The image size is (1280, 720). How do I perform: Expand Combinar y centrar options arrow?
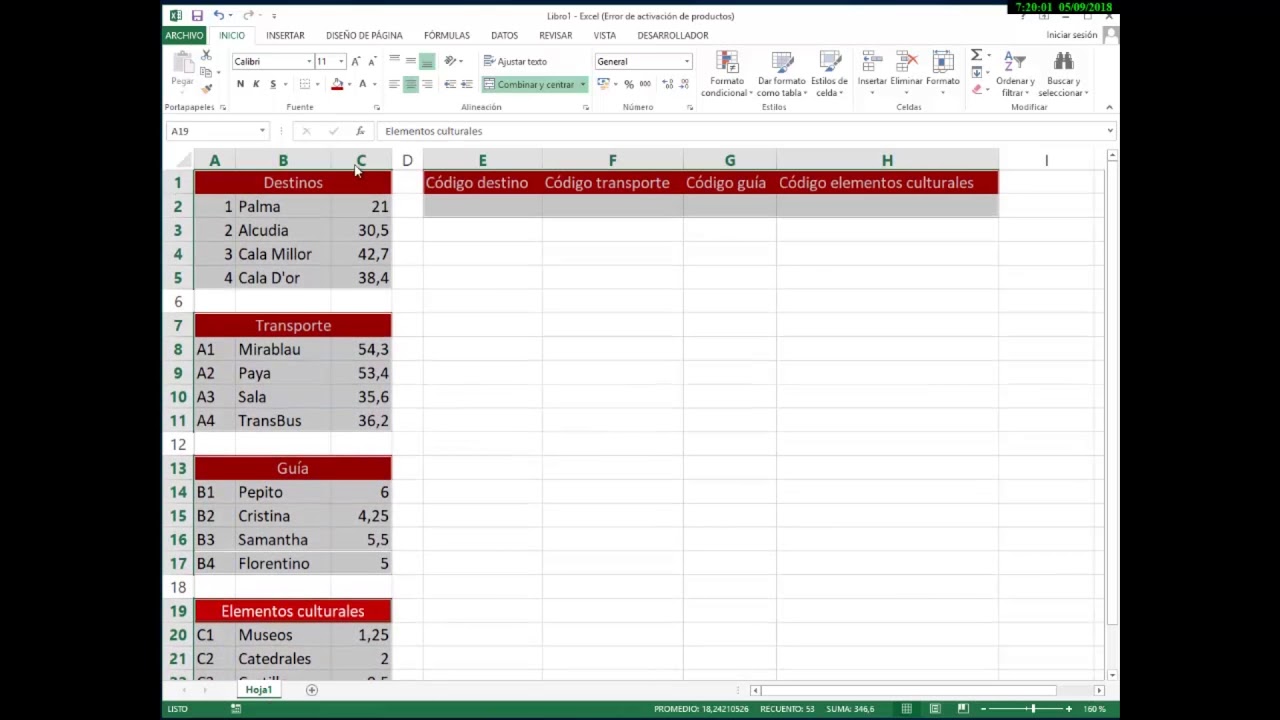coord(582,84)
